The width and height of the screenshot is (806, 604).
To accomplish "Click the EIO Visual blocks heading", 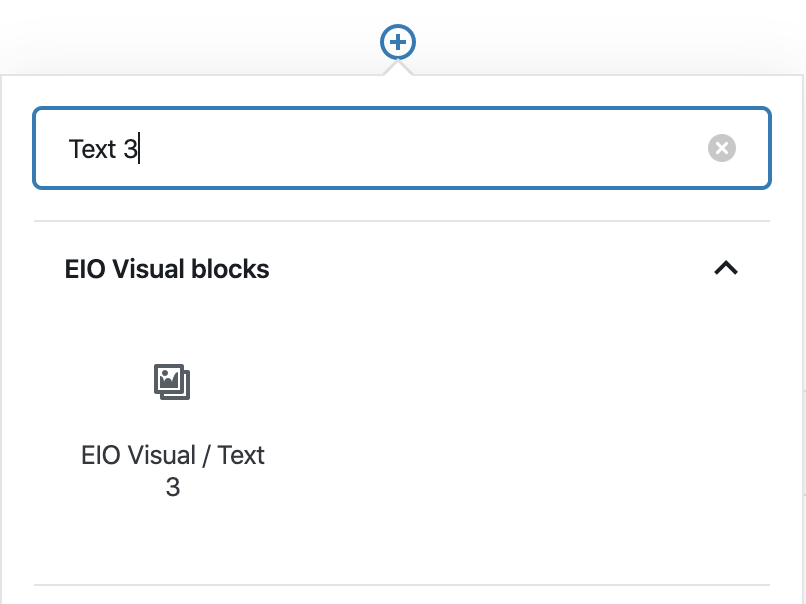I will point(167,269).
